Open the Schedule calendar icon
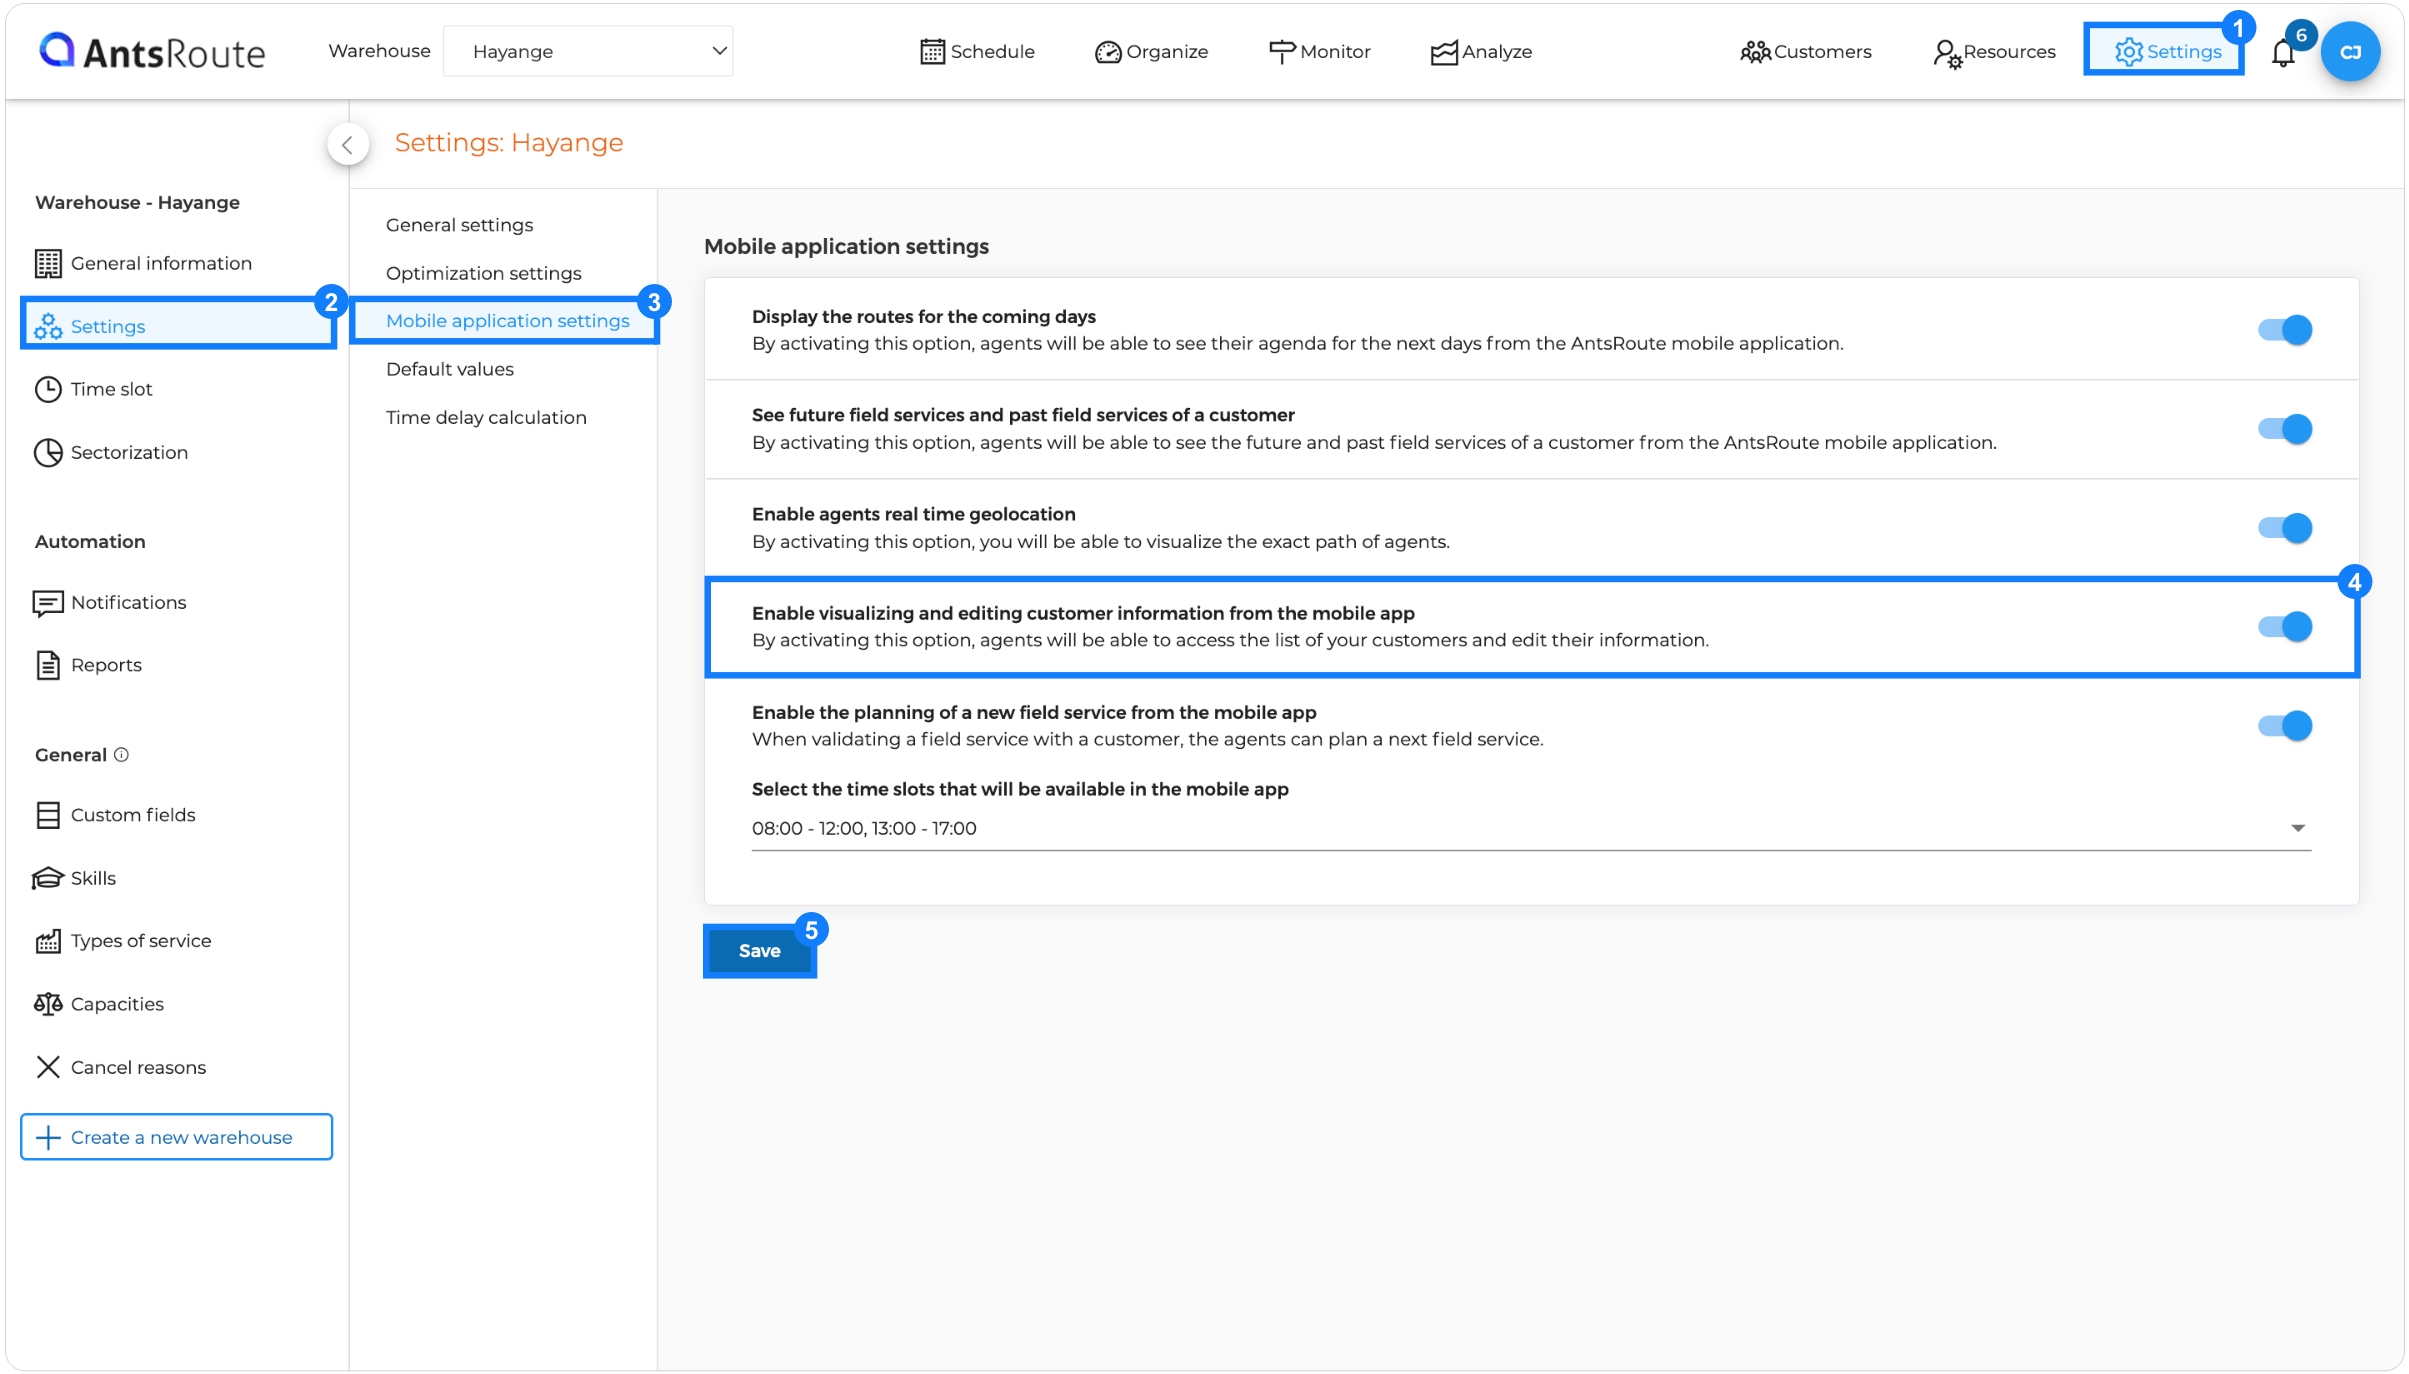 coord(932,52)
